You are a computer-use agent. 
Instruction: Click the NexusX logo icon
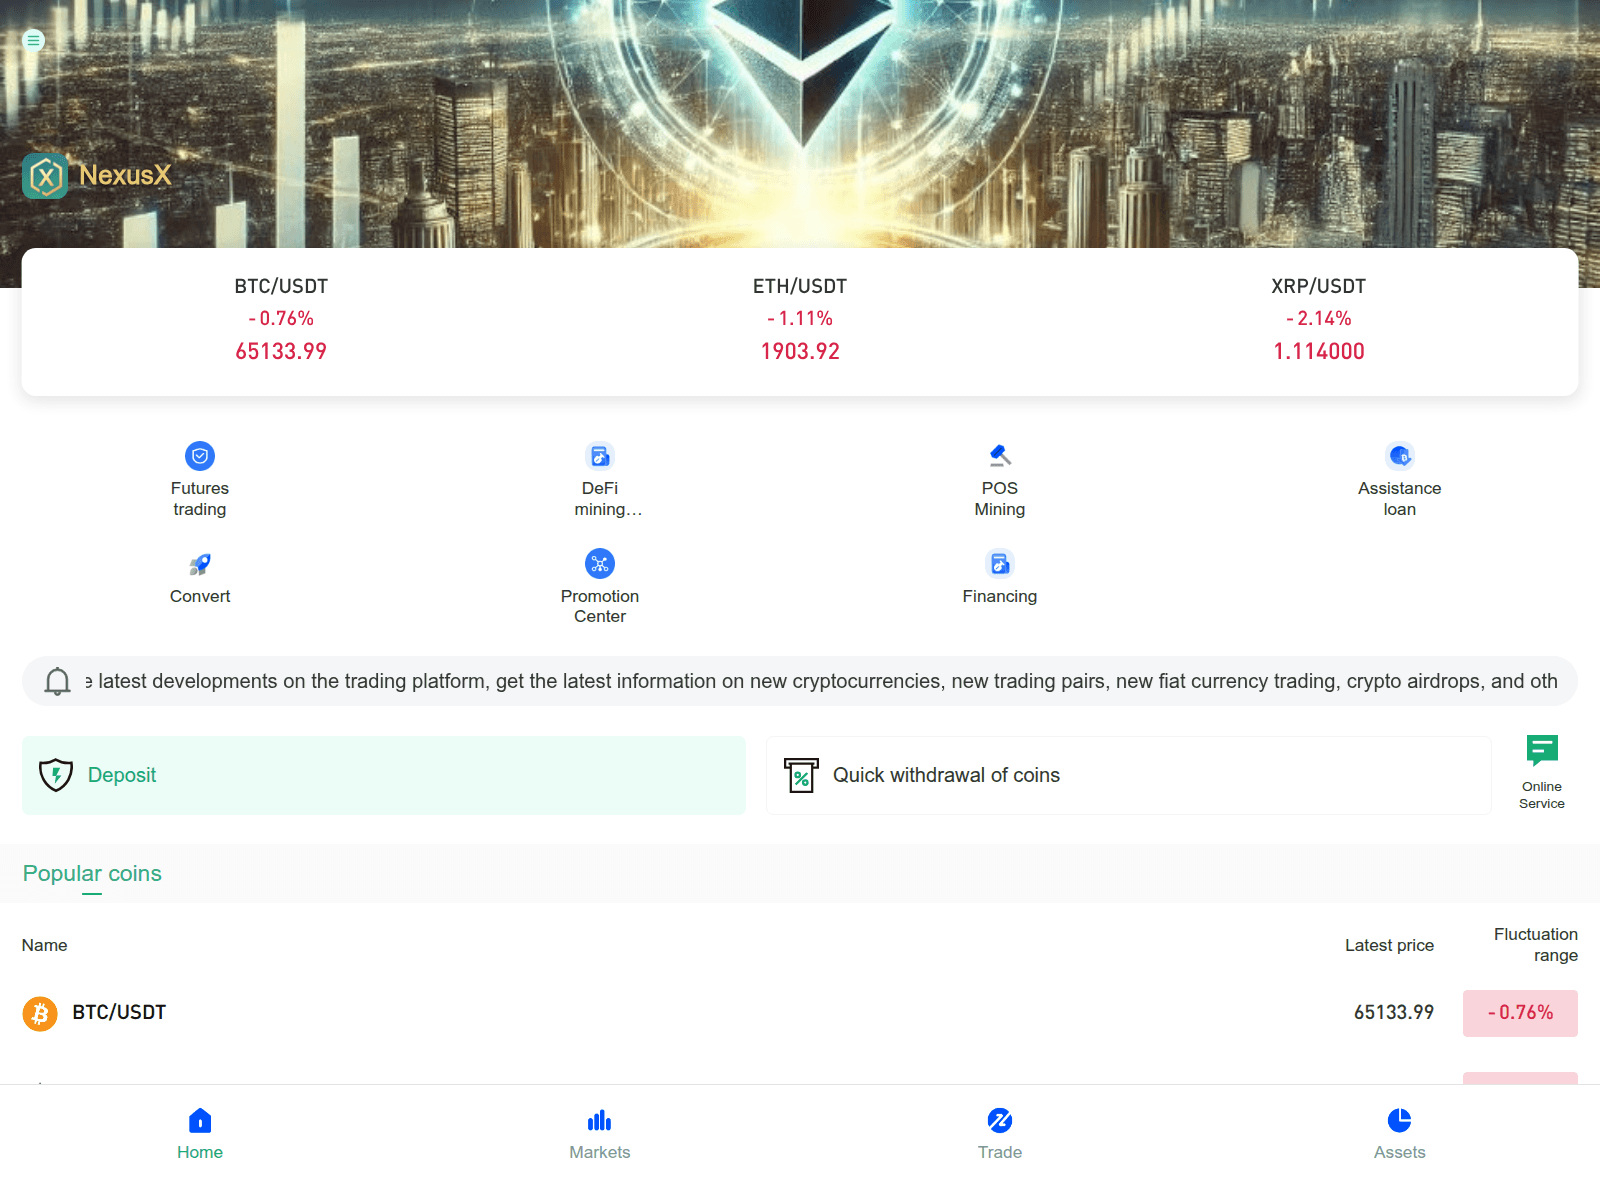45,176
